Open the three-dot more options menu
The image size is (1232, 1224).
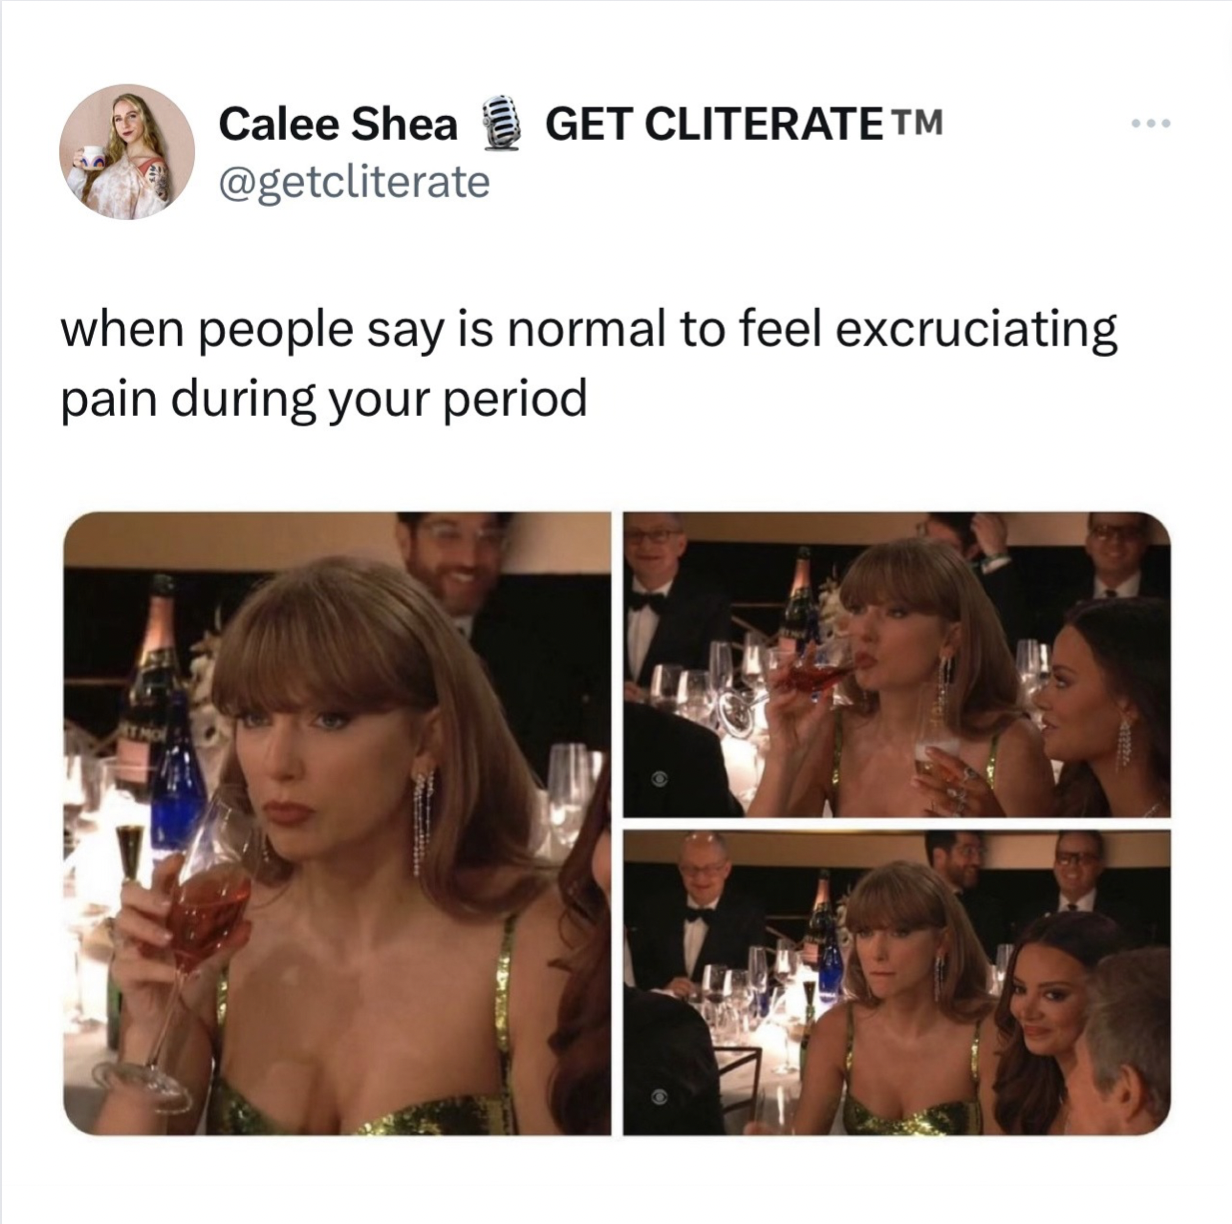click(1149, 125)
